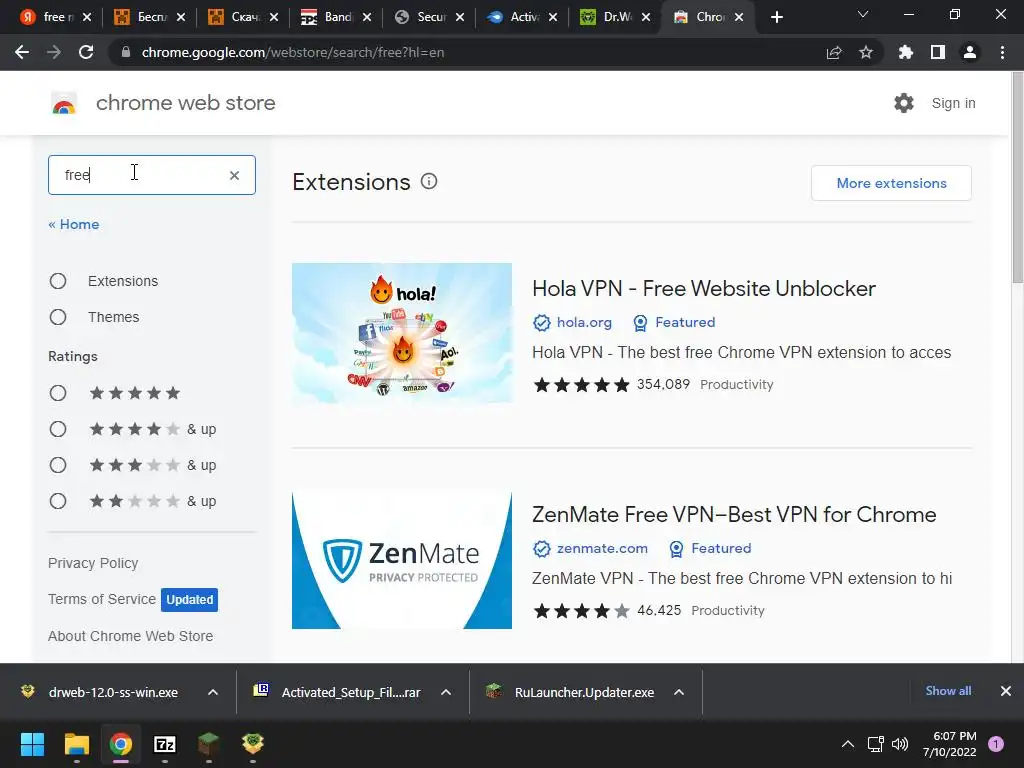Bookmark this page with the star icon
Screen dimensions: 1024x768
(866, 52)
